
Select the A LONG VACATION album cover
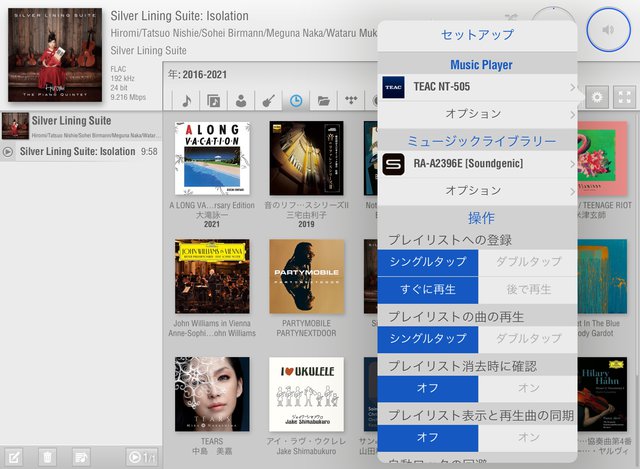(212, 158)
